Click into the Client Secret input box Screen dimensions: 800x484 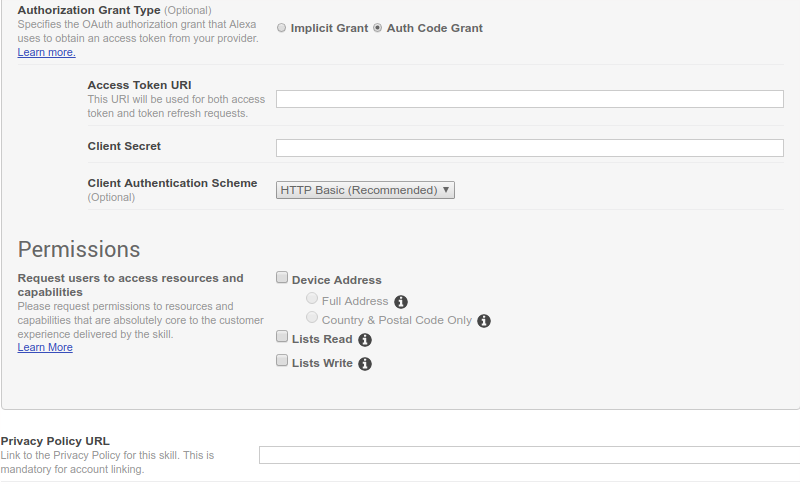coord(529,148)
